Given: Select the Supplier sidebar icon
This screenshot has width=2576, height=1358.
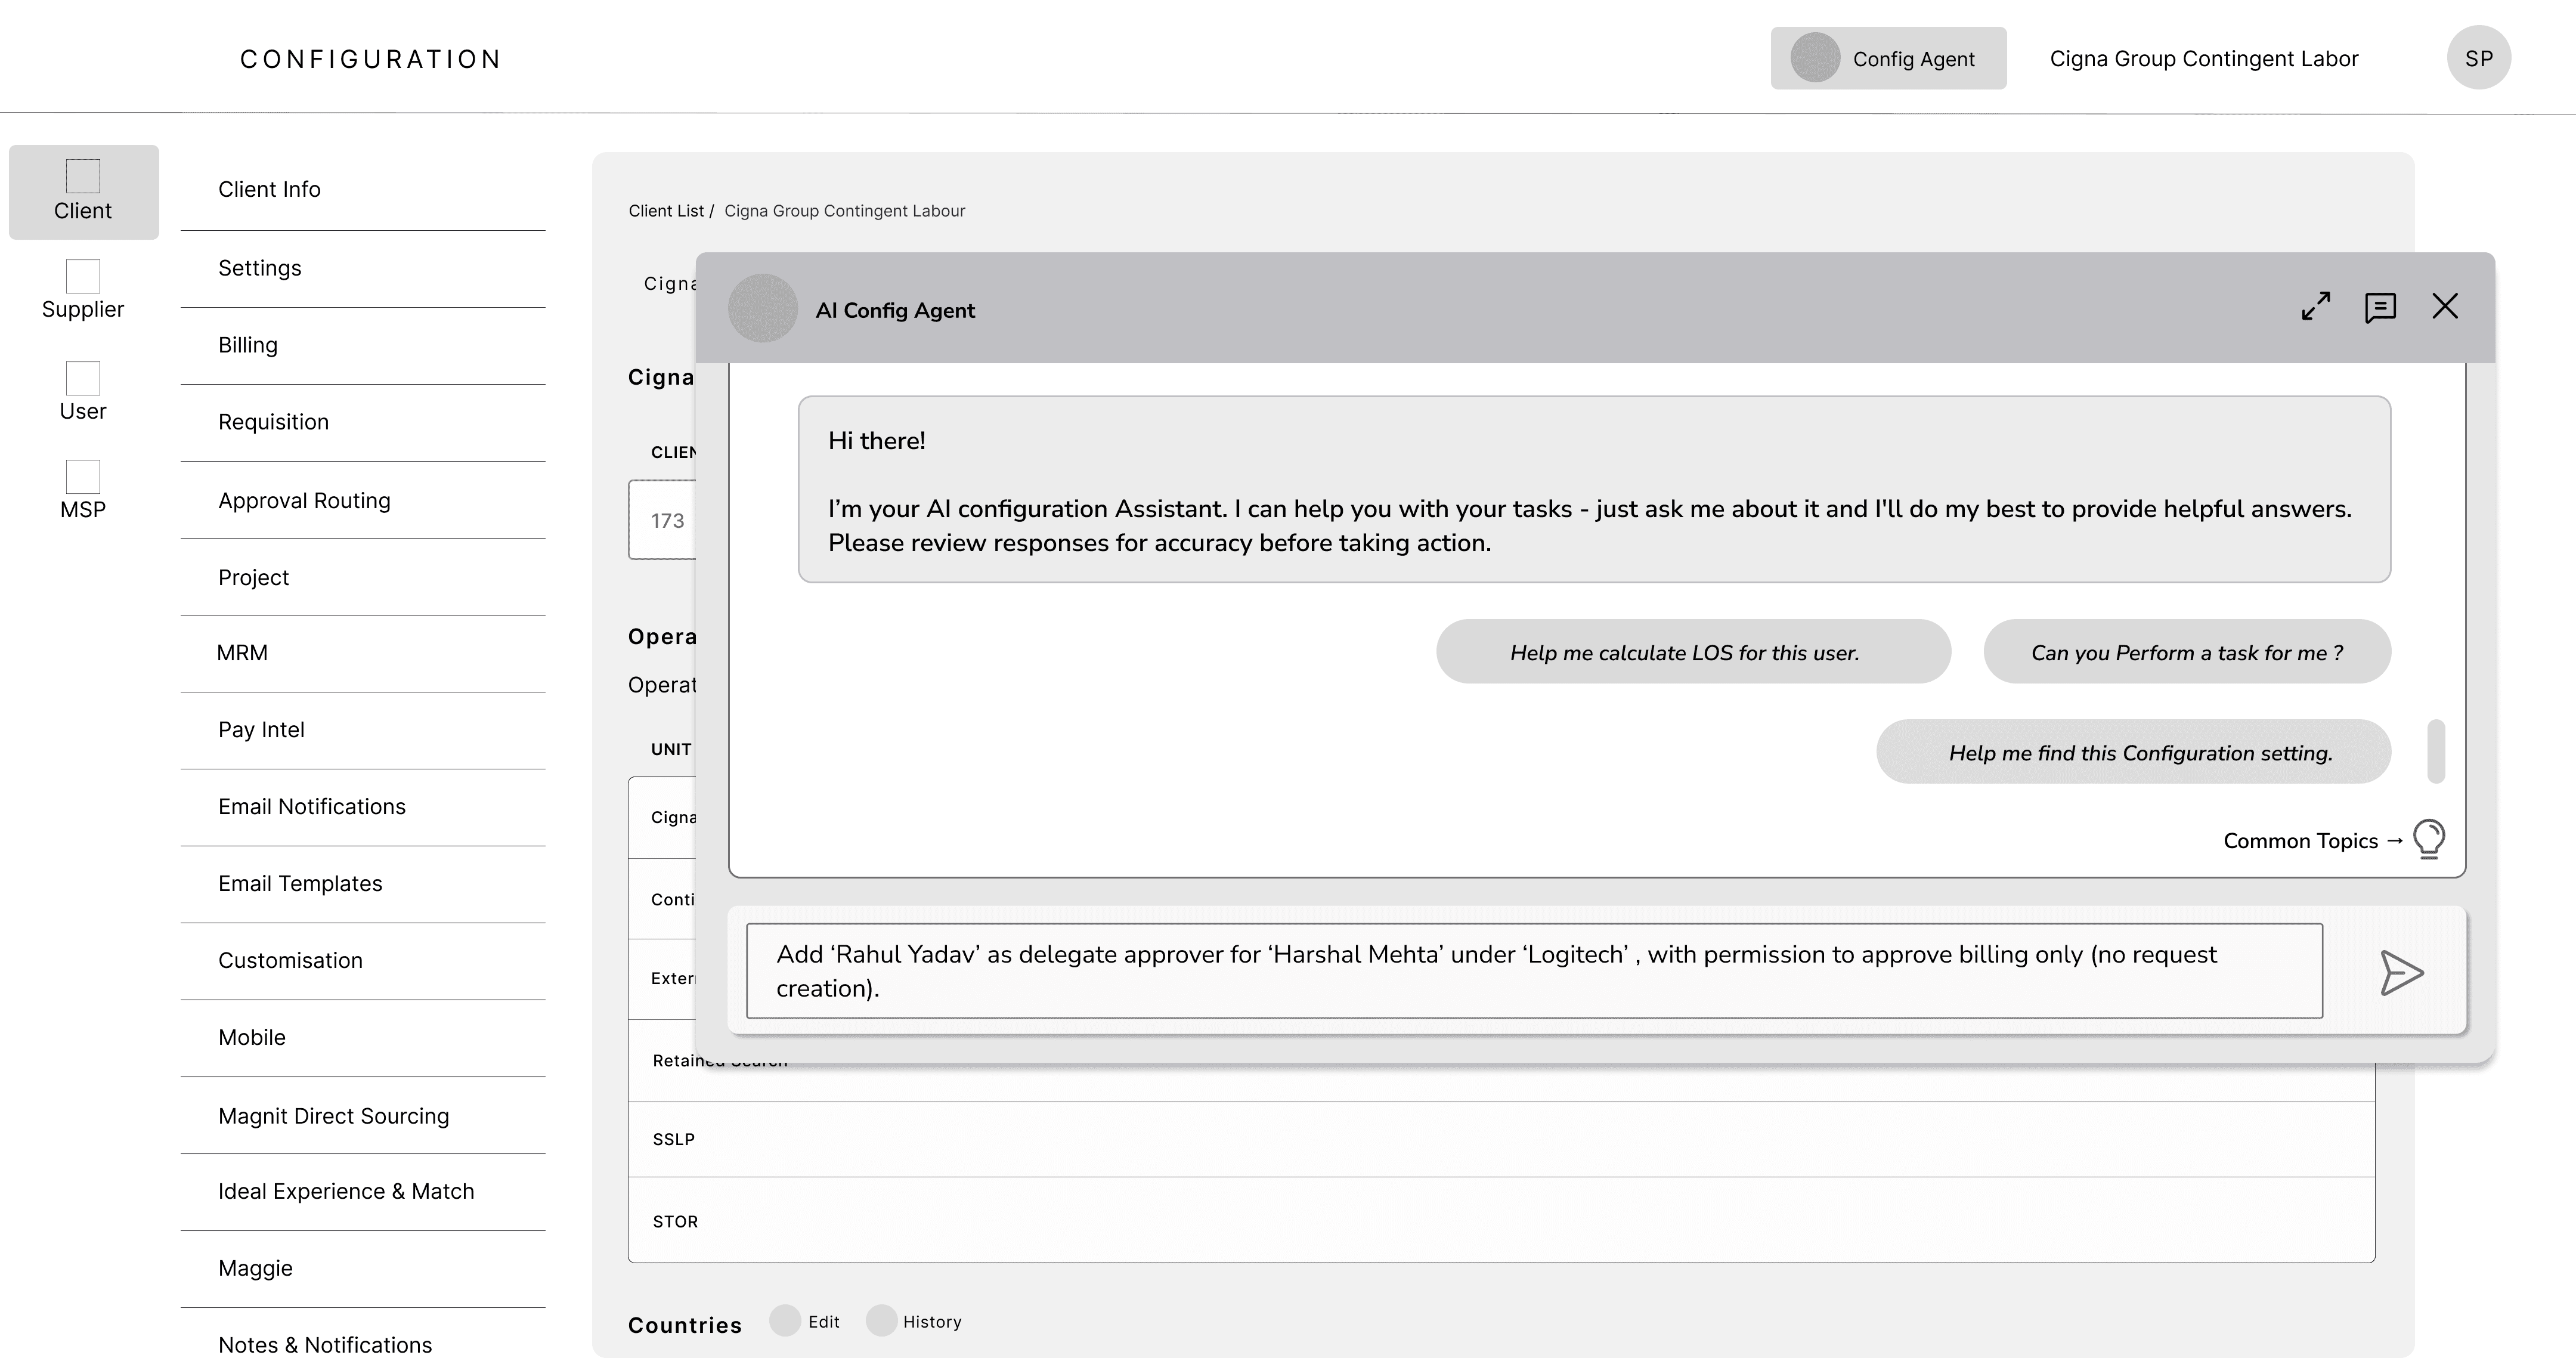Looking at the screenshot, I should (83, 276).
